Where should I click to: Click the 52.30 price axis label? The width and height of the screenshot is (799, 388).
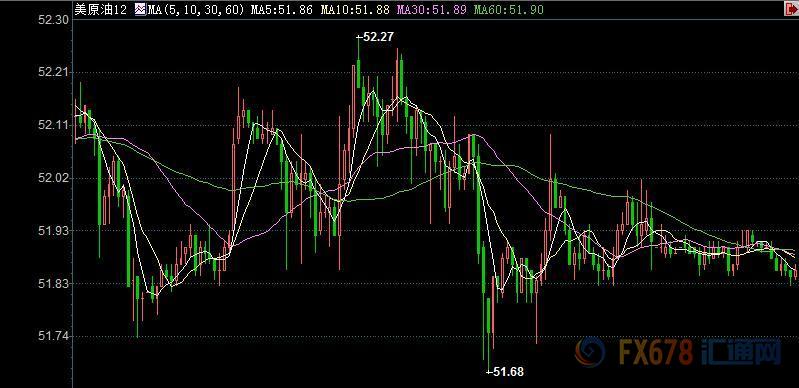53,20
